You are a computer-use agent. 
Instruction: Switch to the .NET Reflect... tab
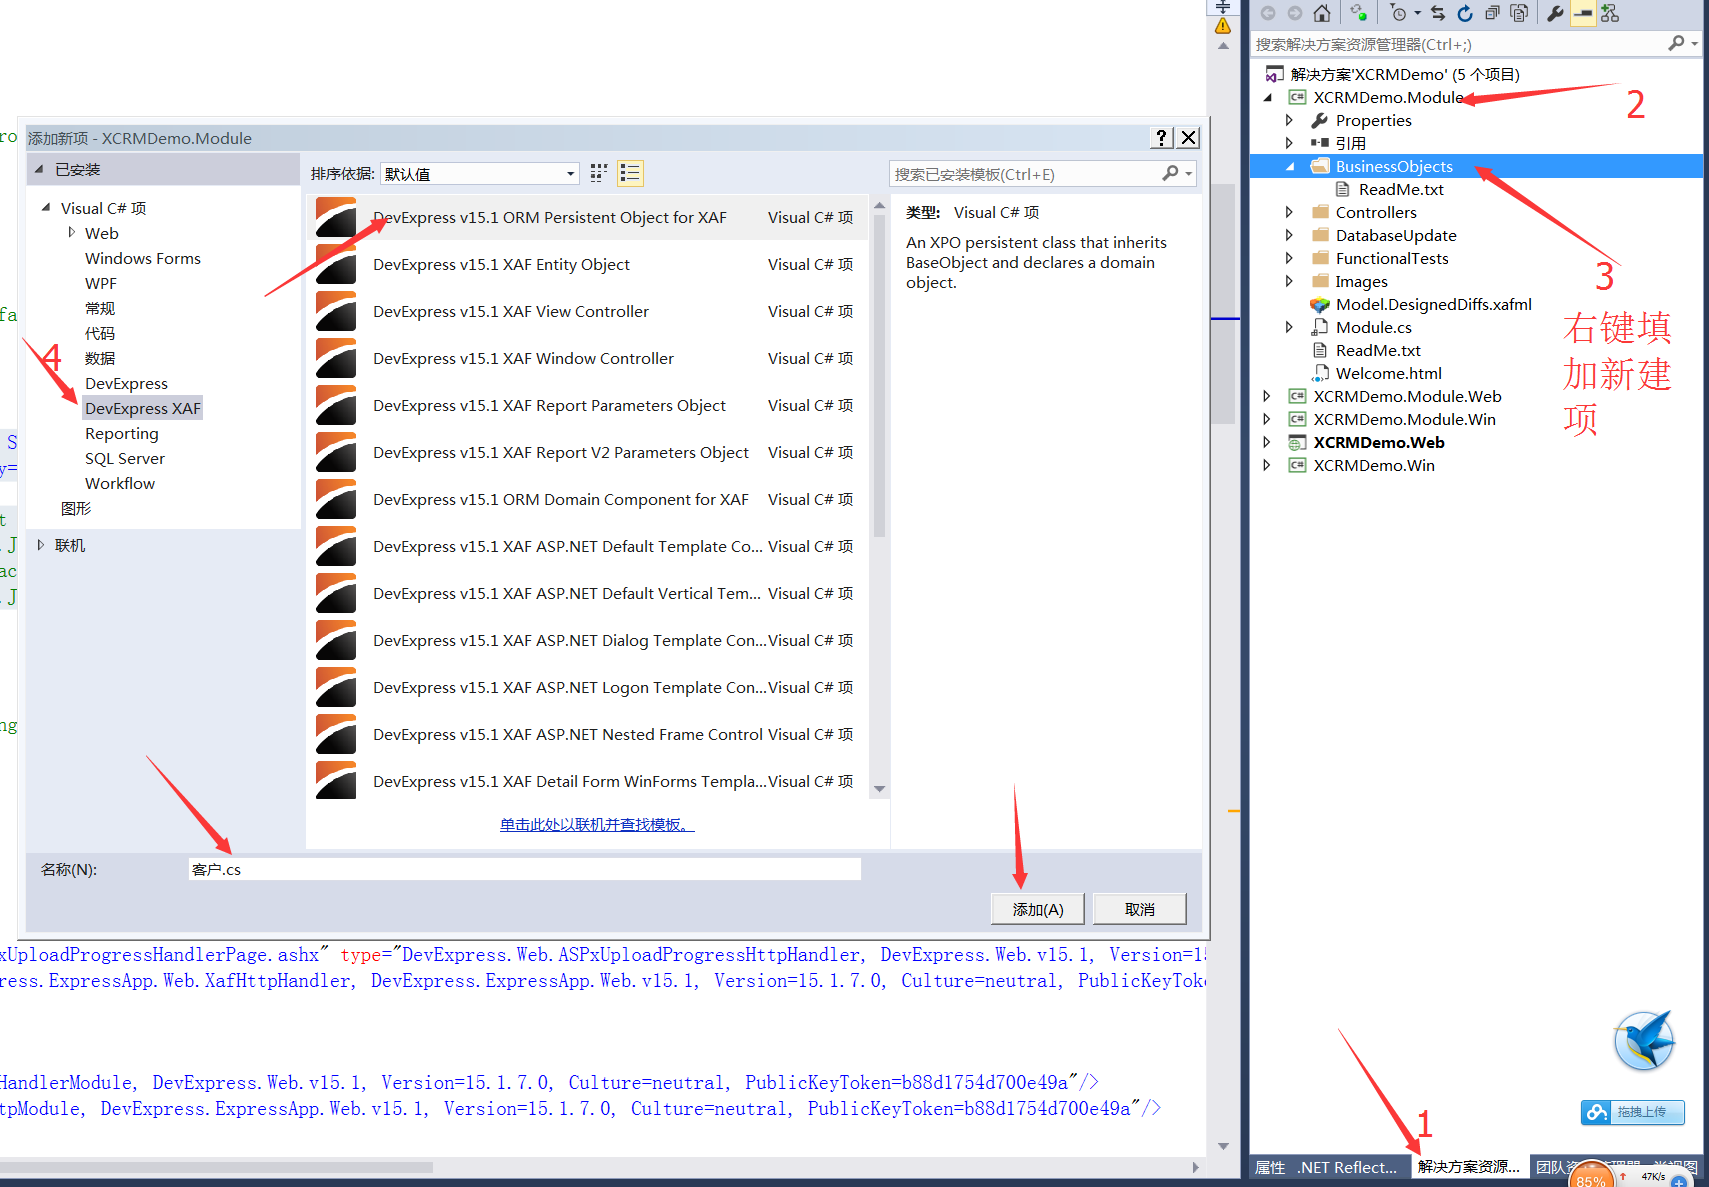1347,1167
